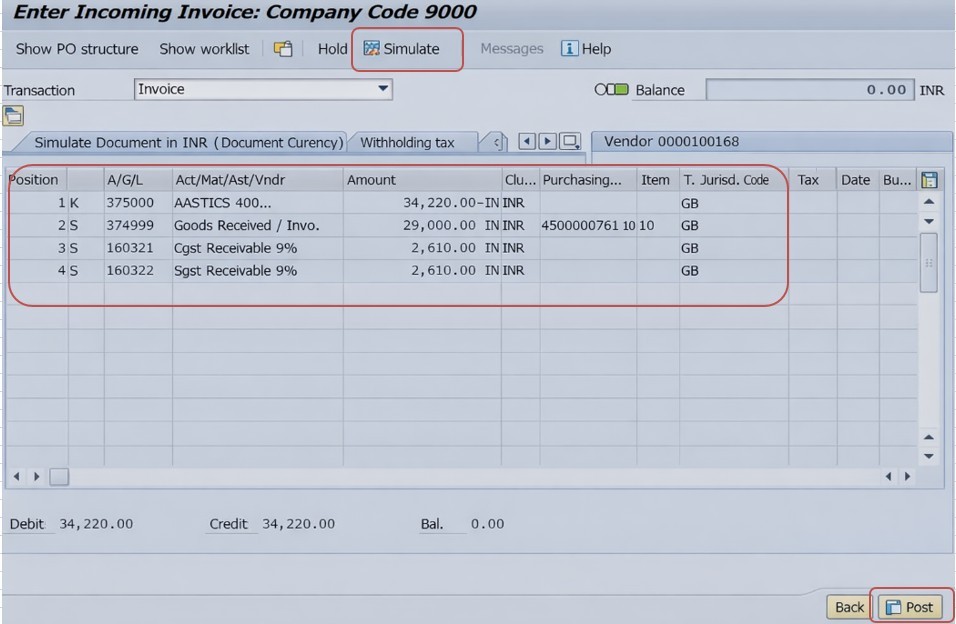The image size is (956, 624).
Task: Open the tab list icon
Action: 570,142
